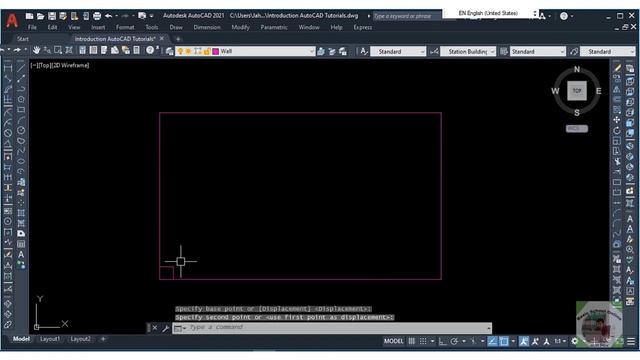Viewport: 640px width, 360px height.
Task: Select the Circle draw tool
Action: [21, 131]
